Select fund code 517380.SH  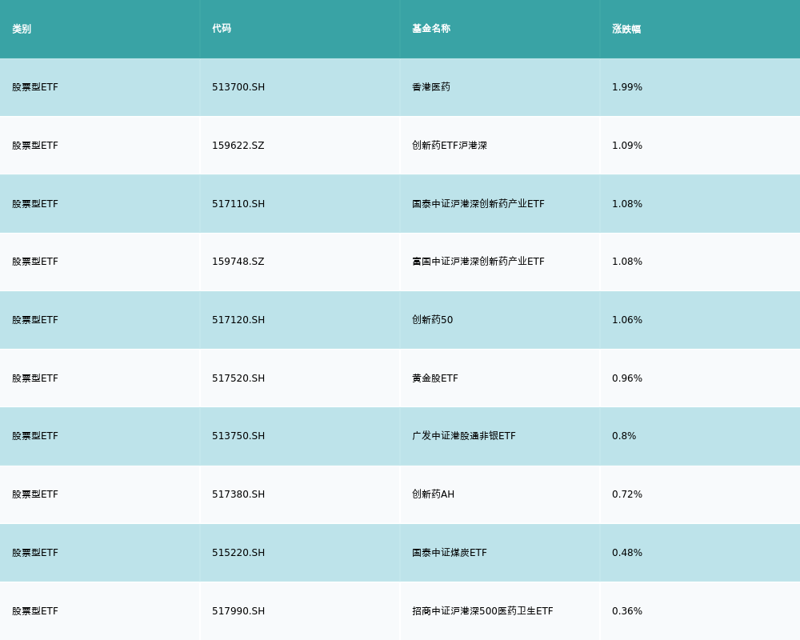238,494
